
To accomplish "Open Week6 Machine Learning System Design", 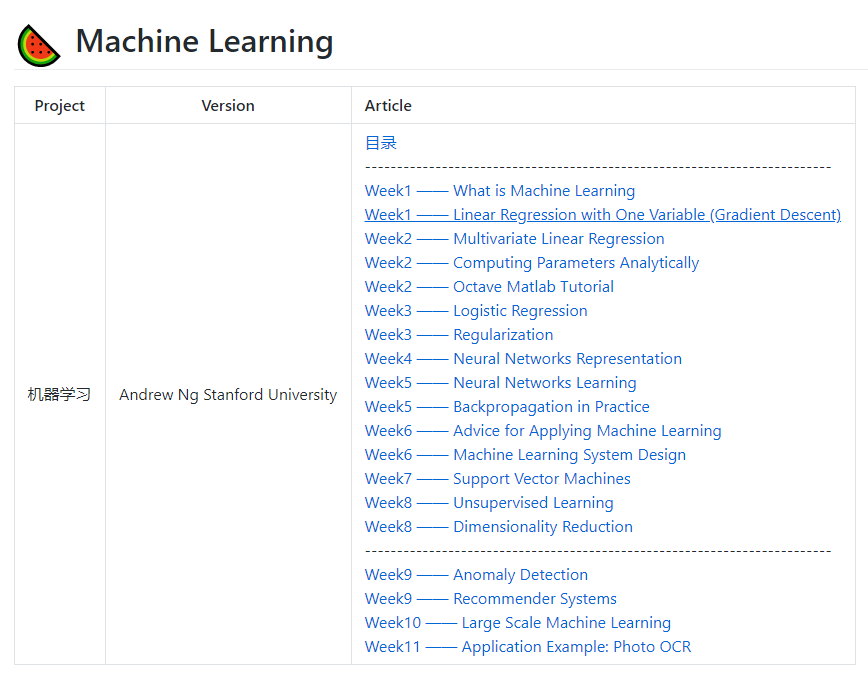I will pos(525,454).
